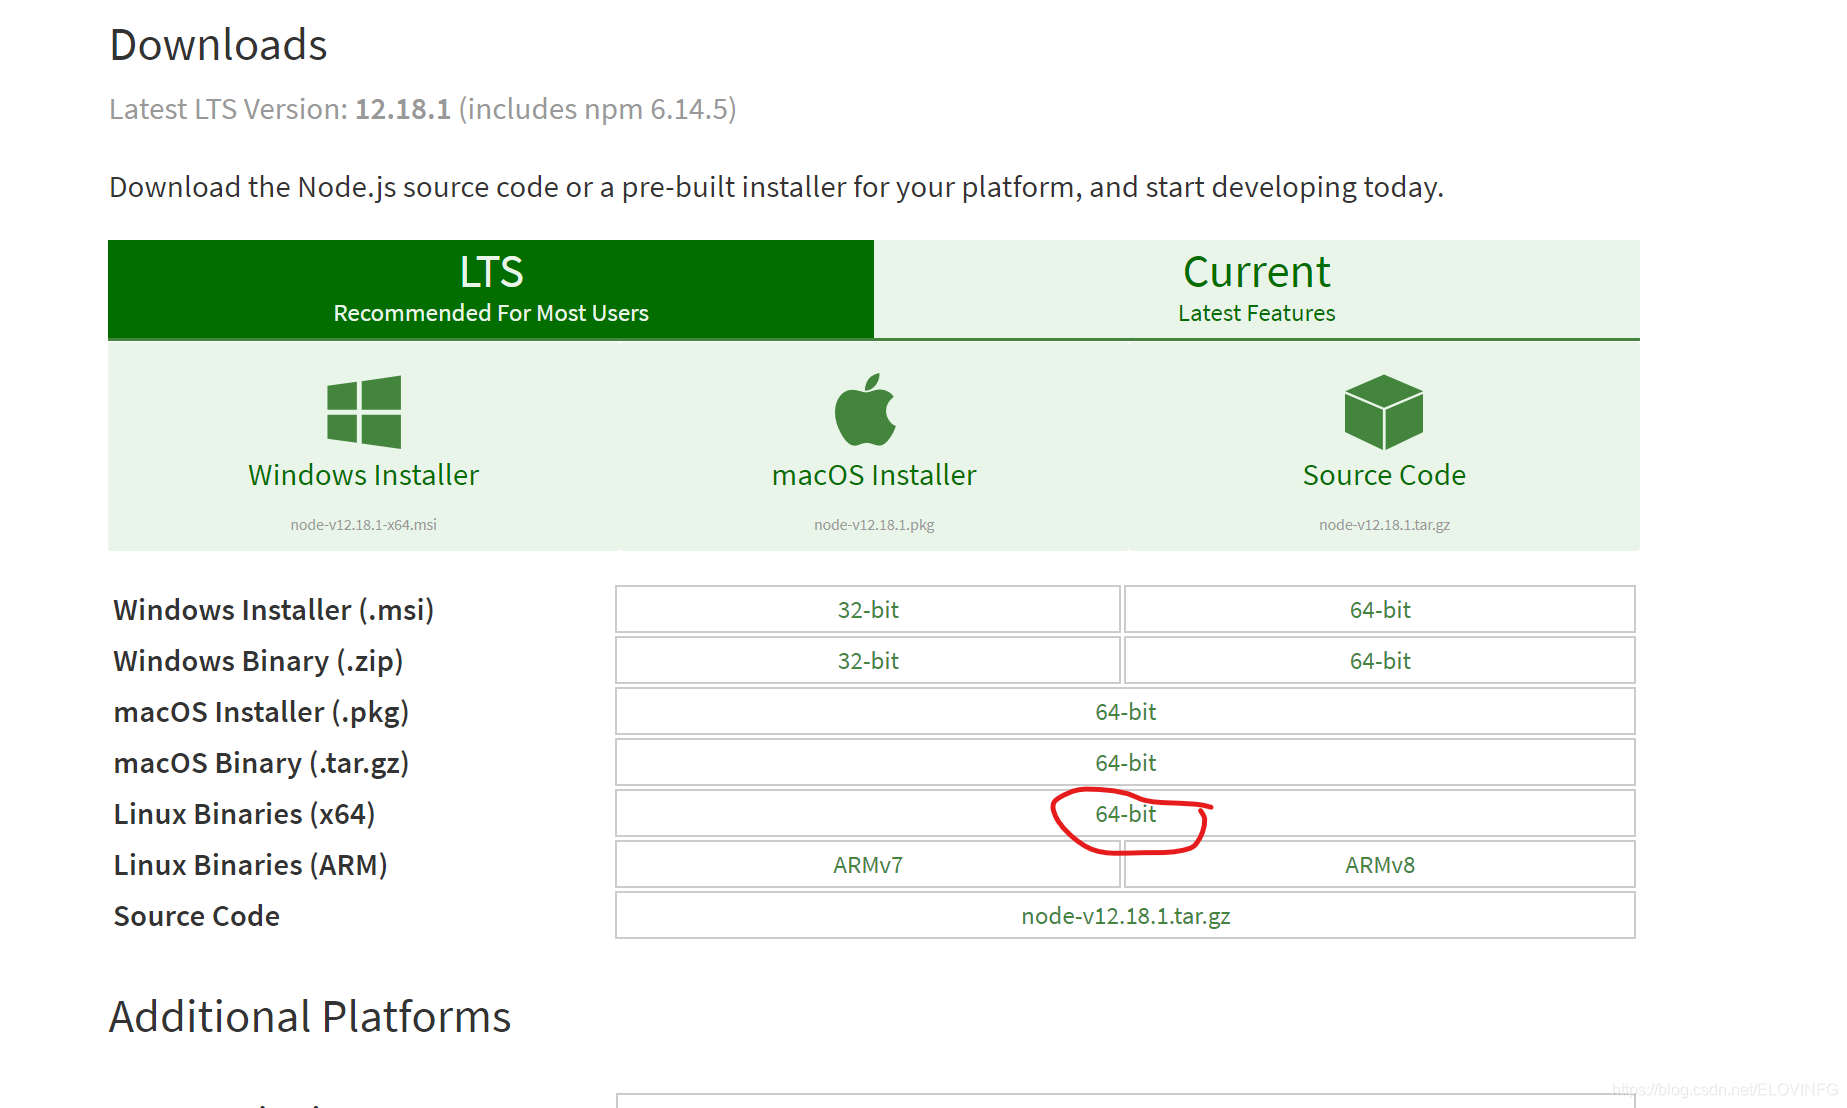Click the Linux Binaries (ARM) row label
Screen dimensions: 1847x1108
(x=250, y=865)
